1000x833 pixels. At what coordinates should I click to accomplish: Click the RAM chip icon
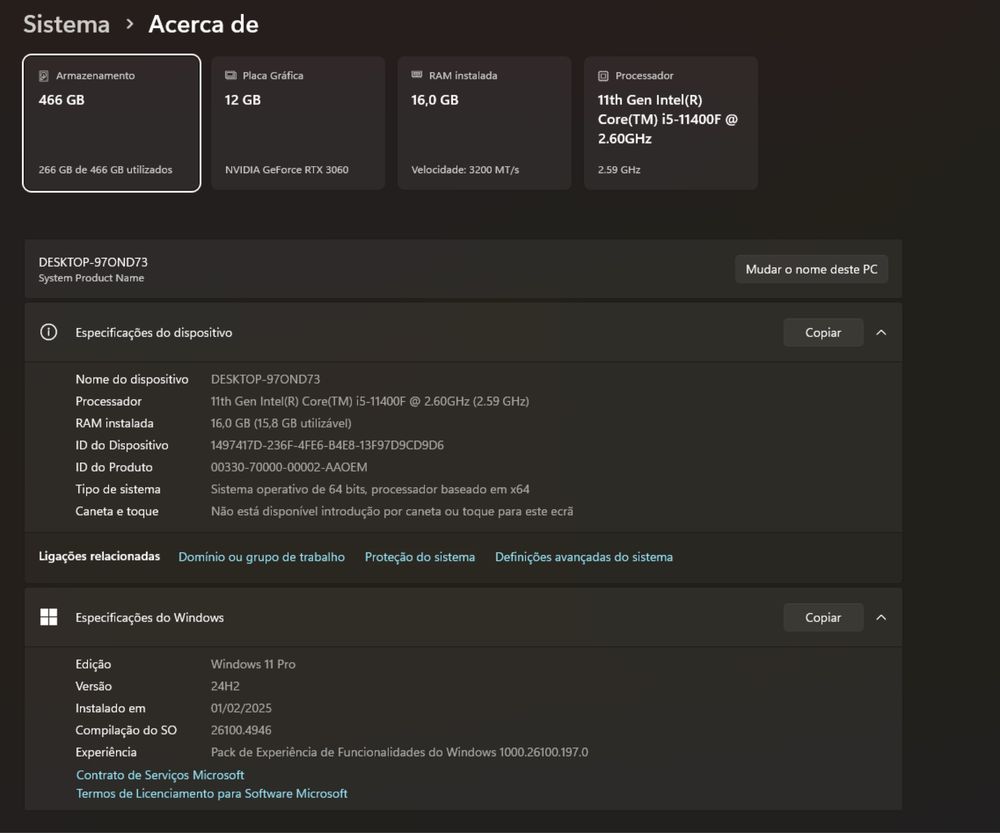pyautogui.click(x=416, y=75)
